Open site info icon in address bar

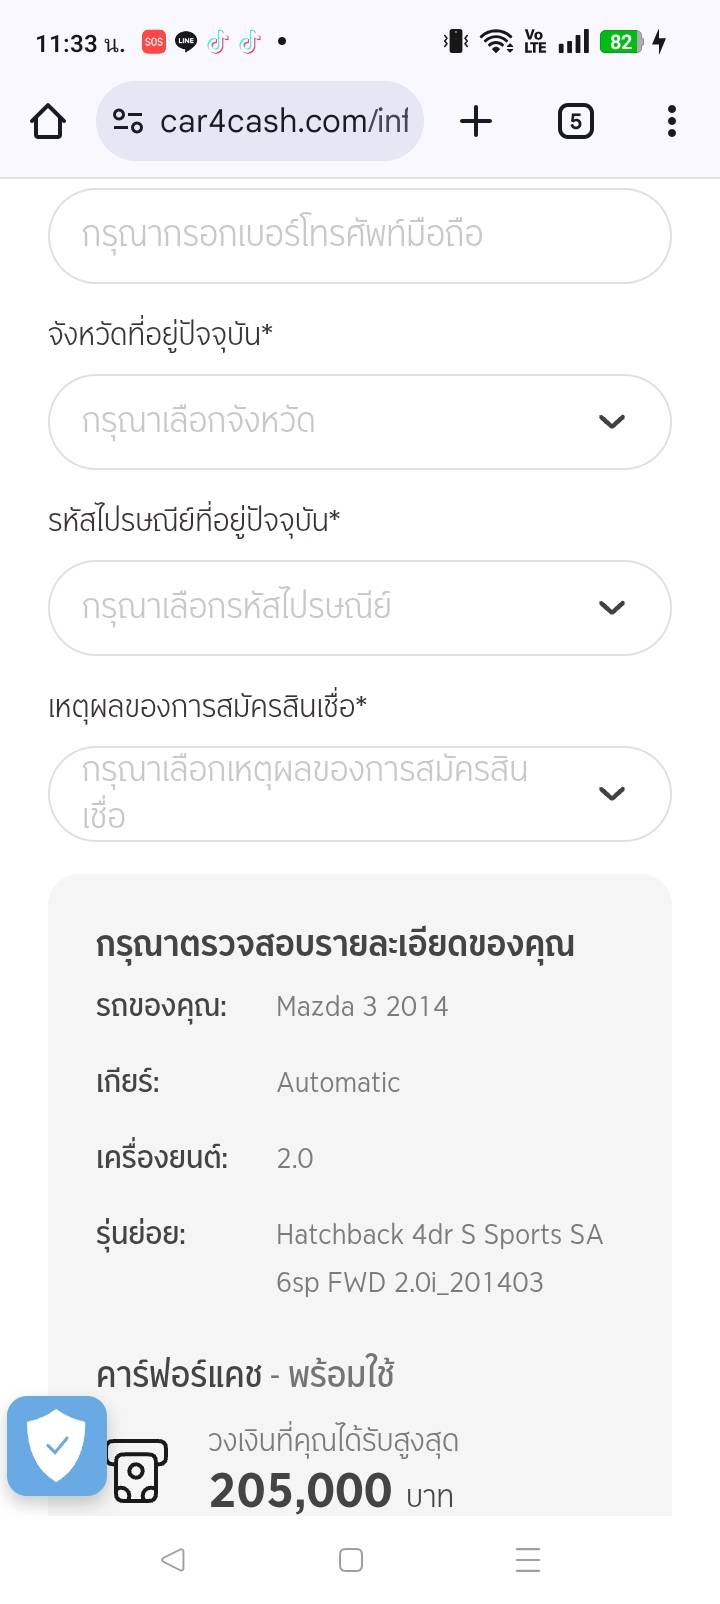[127, 122]
